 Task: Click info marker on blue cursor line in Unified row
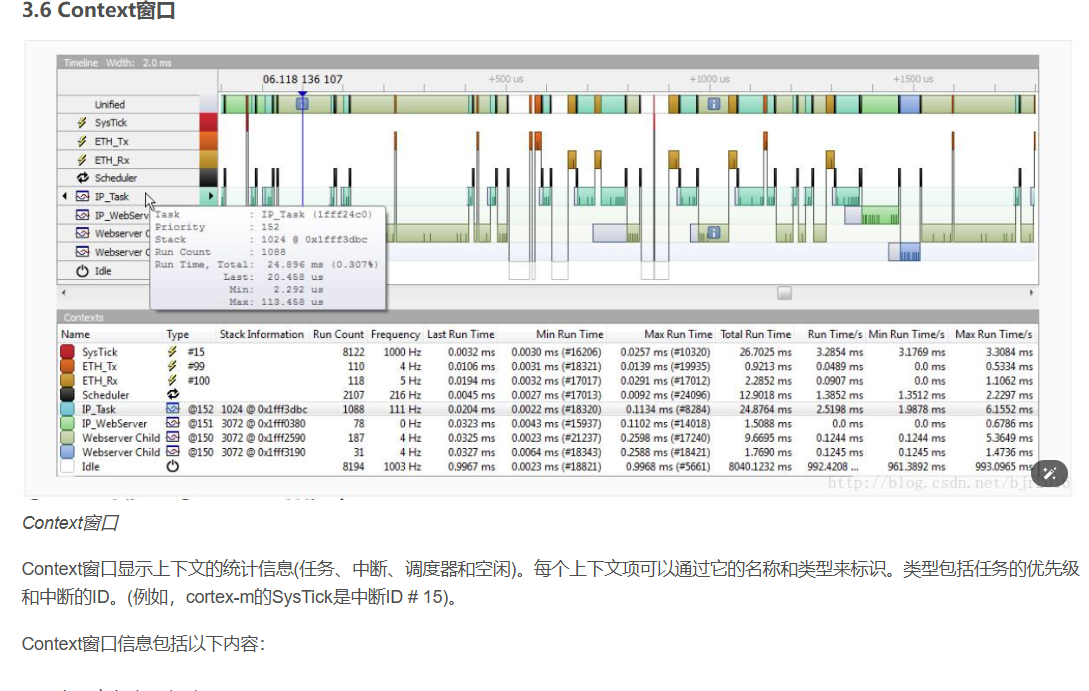(302, 104)
